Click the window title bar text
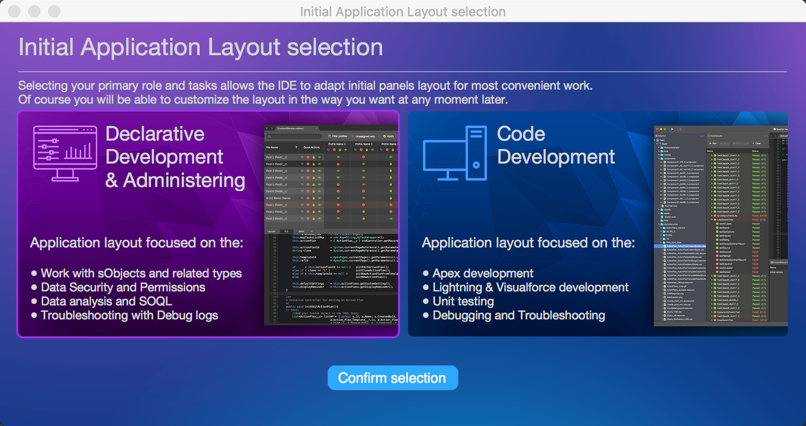Image resolution: width=806 pixels, height=426 pixels. click(403, 11)
